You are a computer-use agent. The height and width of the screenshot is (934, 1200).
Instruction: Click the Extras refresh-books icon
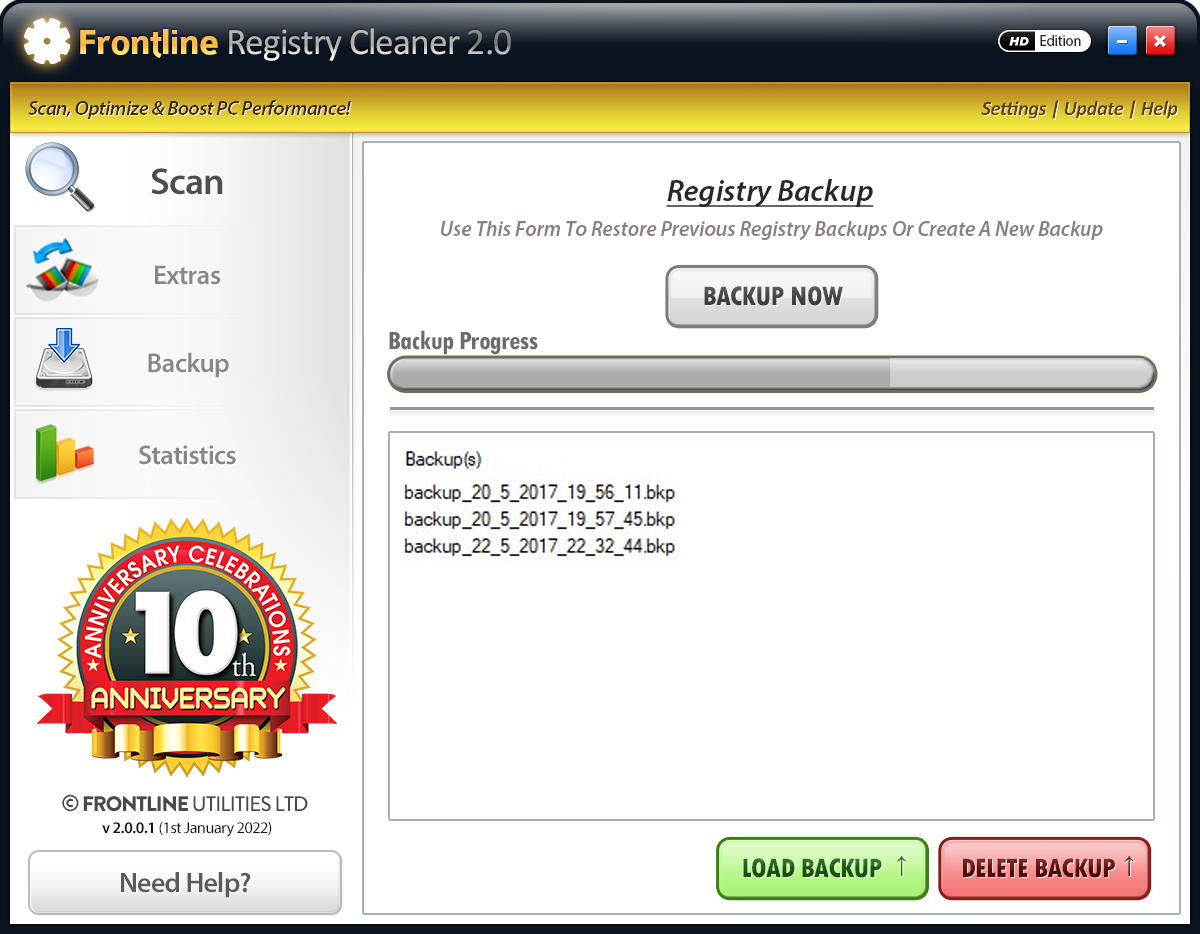(x=62, y=270)
